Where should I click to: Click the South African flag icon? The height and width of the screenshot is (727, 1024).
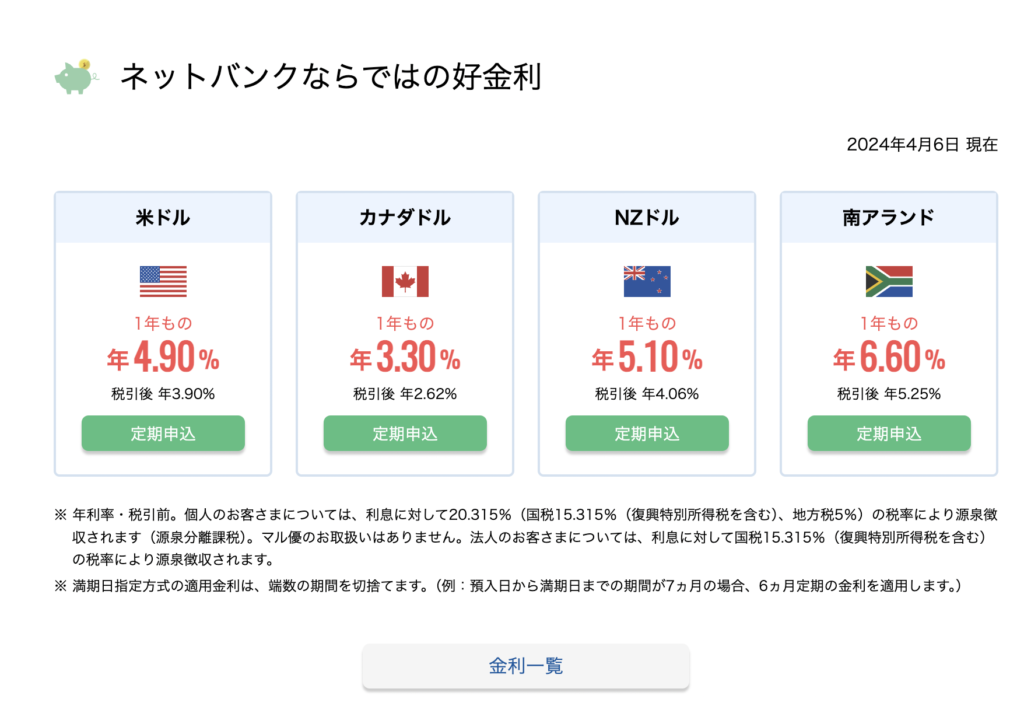[x=889, y=282]
